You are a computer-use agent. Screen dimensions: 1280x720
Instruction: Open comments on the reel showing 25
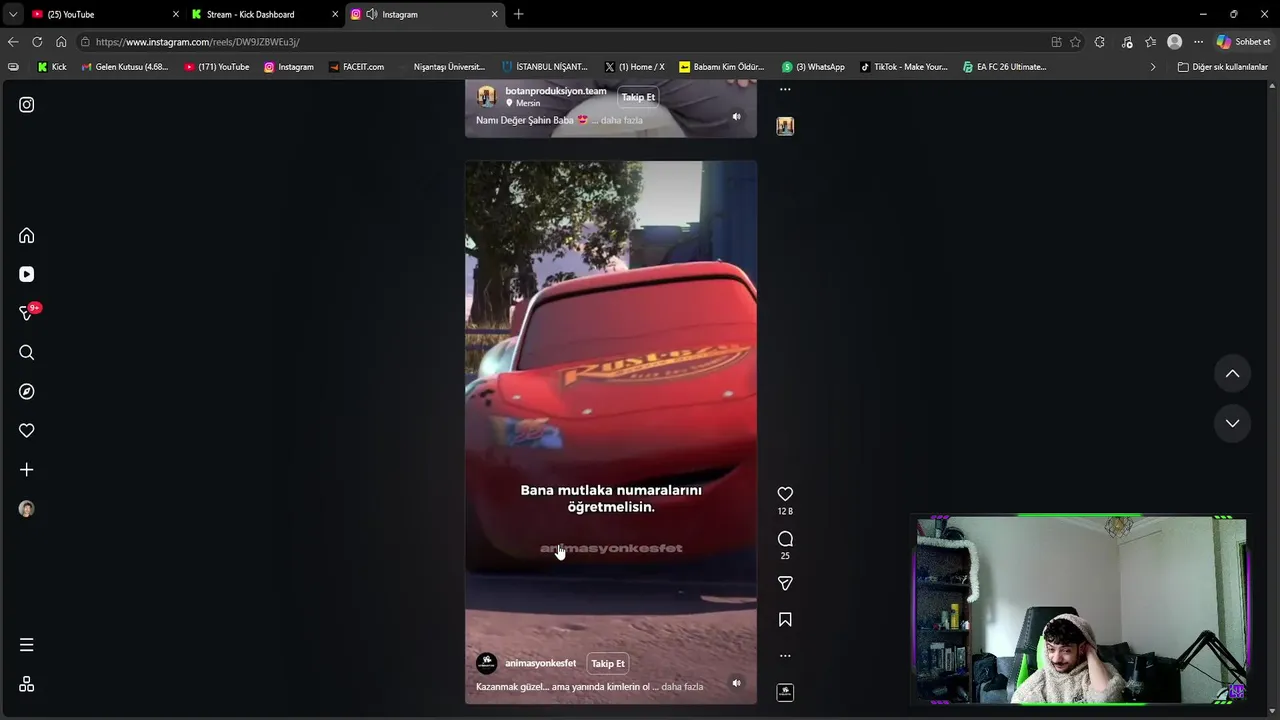click(785, 539)
